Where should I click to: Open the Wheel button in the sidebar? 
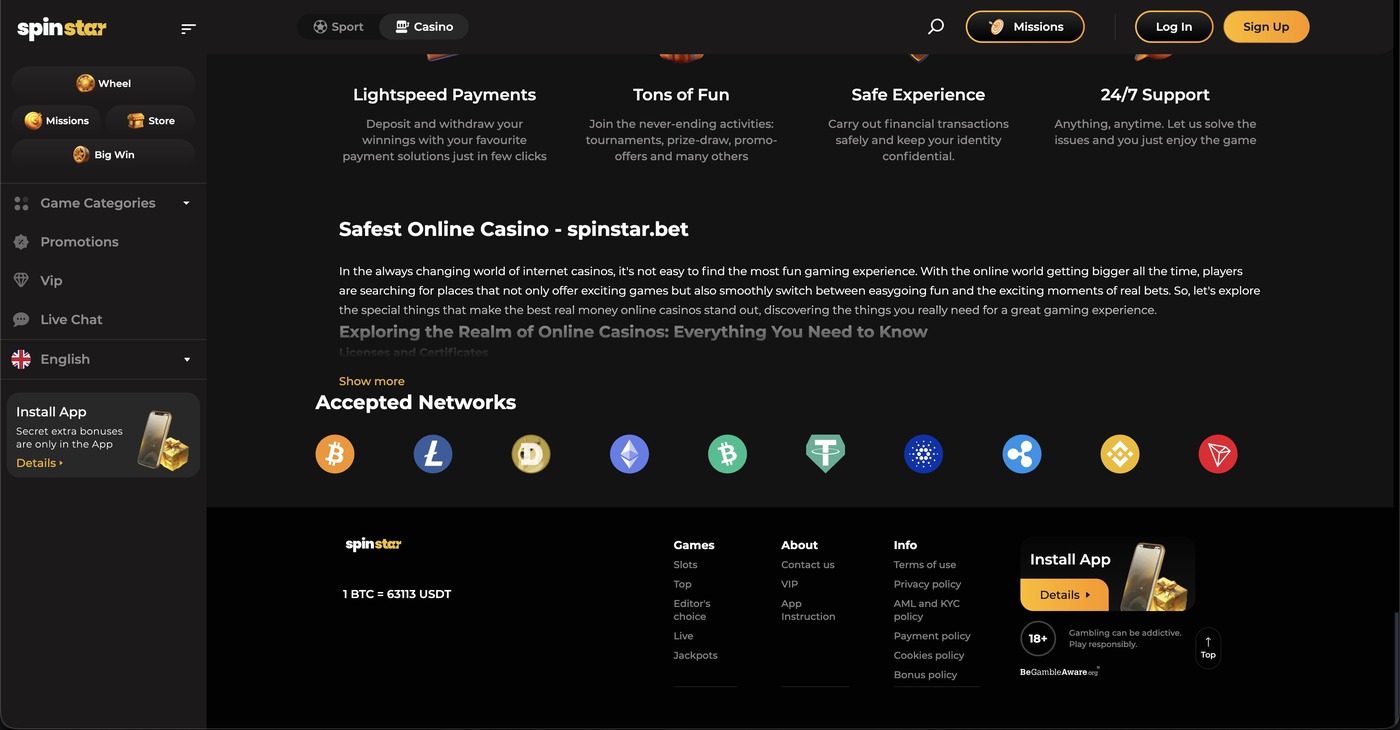pyautogui.click(x=103, y=83)
